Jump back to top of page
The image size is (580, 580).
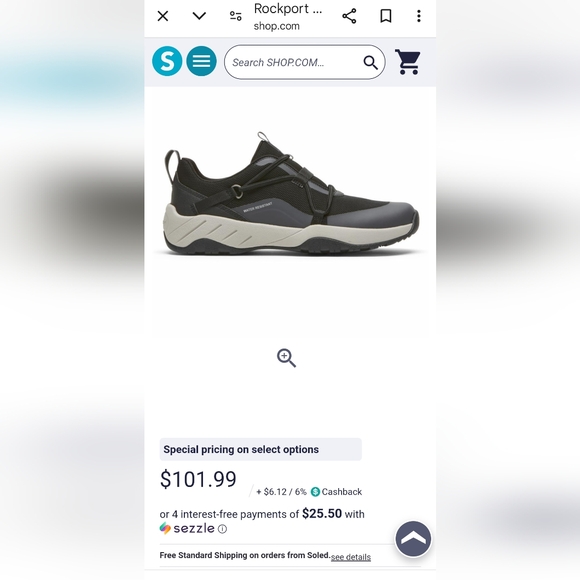413,539
